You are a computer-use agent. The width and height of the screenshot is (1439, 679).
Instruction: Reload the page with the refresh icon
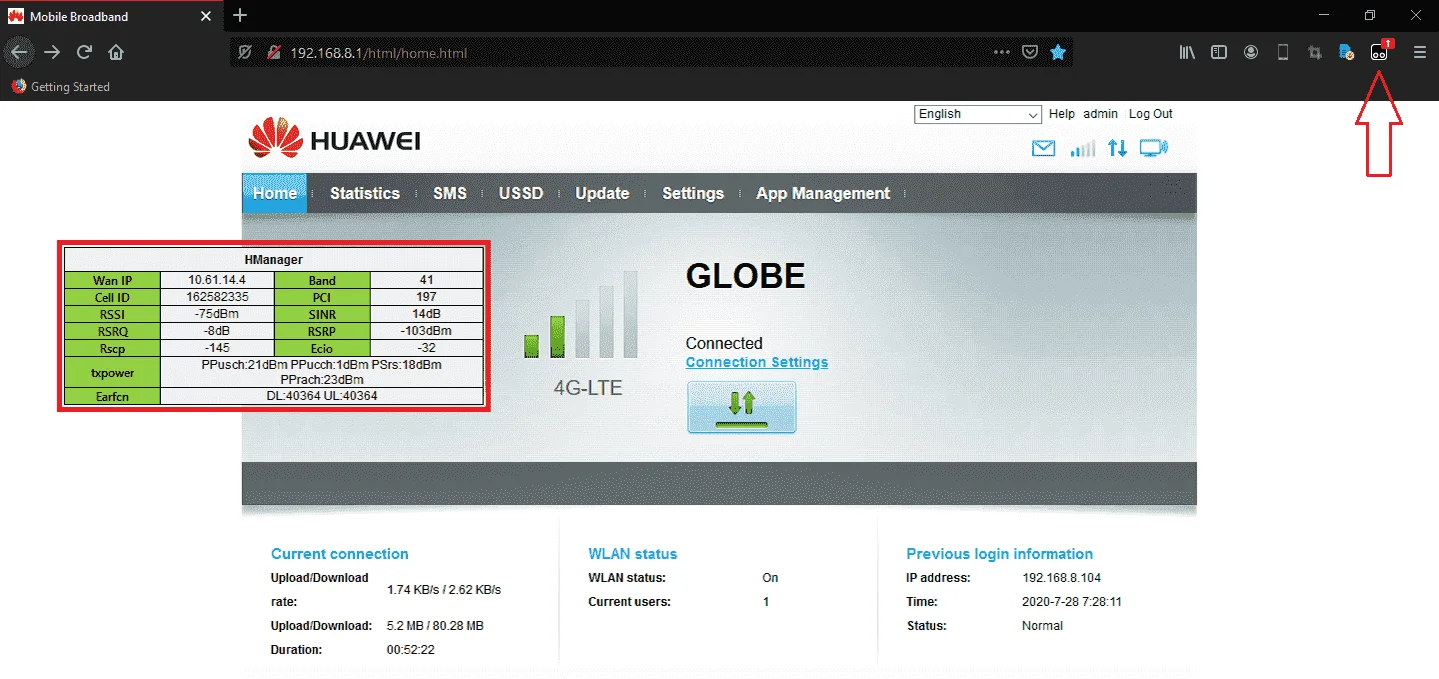point(84,52)
